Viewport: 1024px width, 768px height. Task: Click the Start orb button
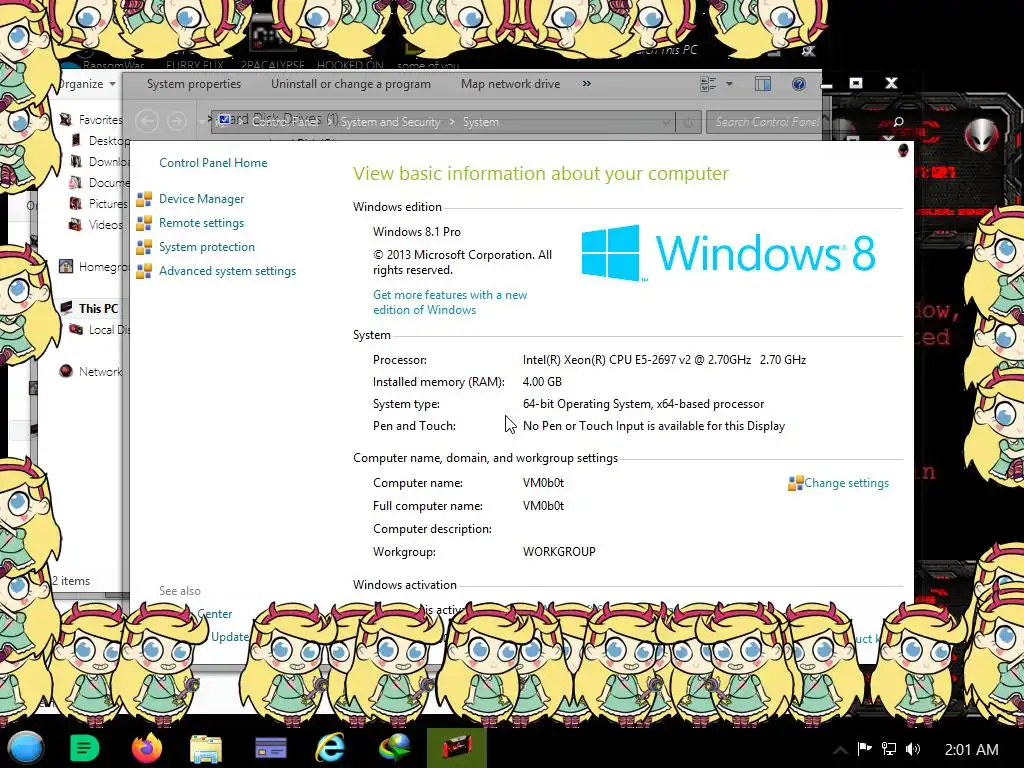click(x=25, y=748)
